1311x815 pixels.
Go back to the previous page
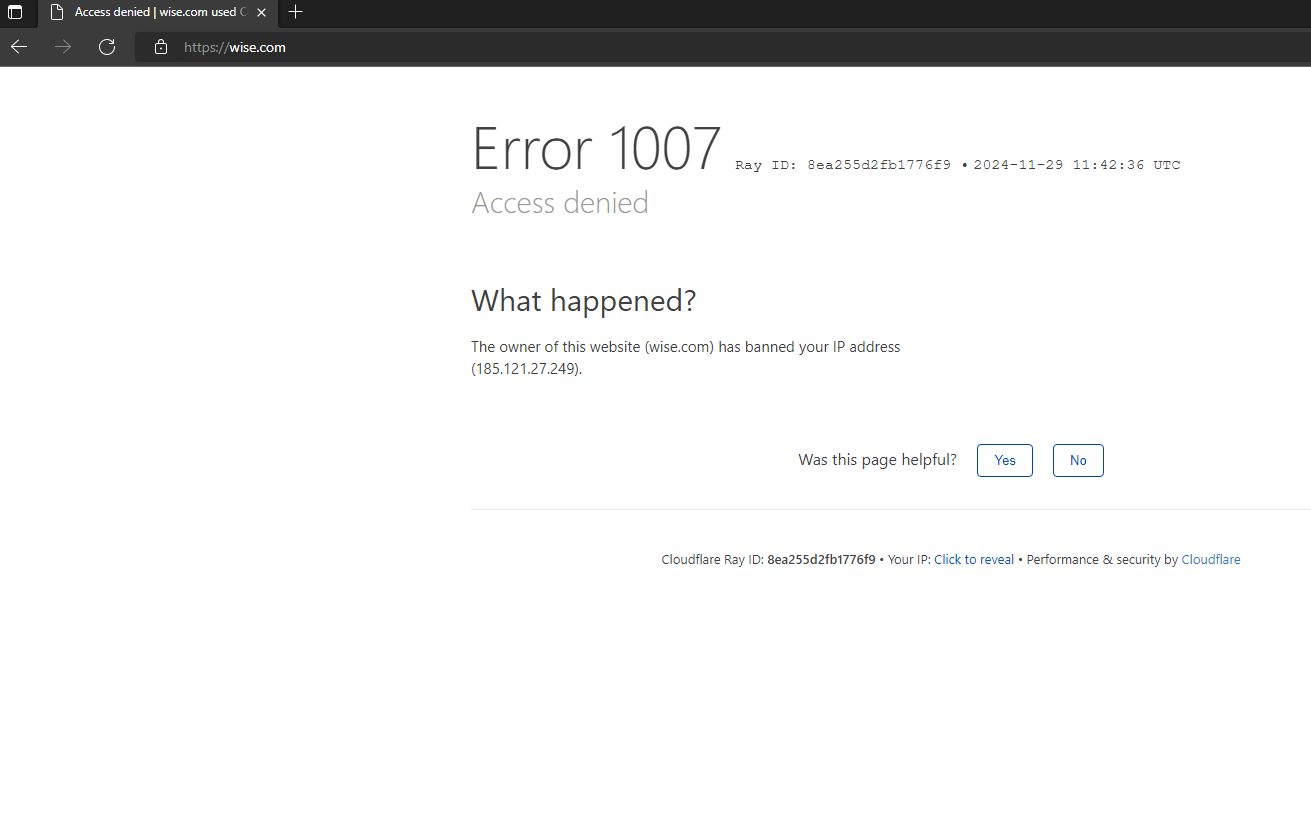coord(19,47)
